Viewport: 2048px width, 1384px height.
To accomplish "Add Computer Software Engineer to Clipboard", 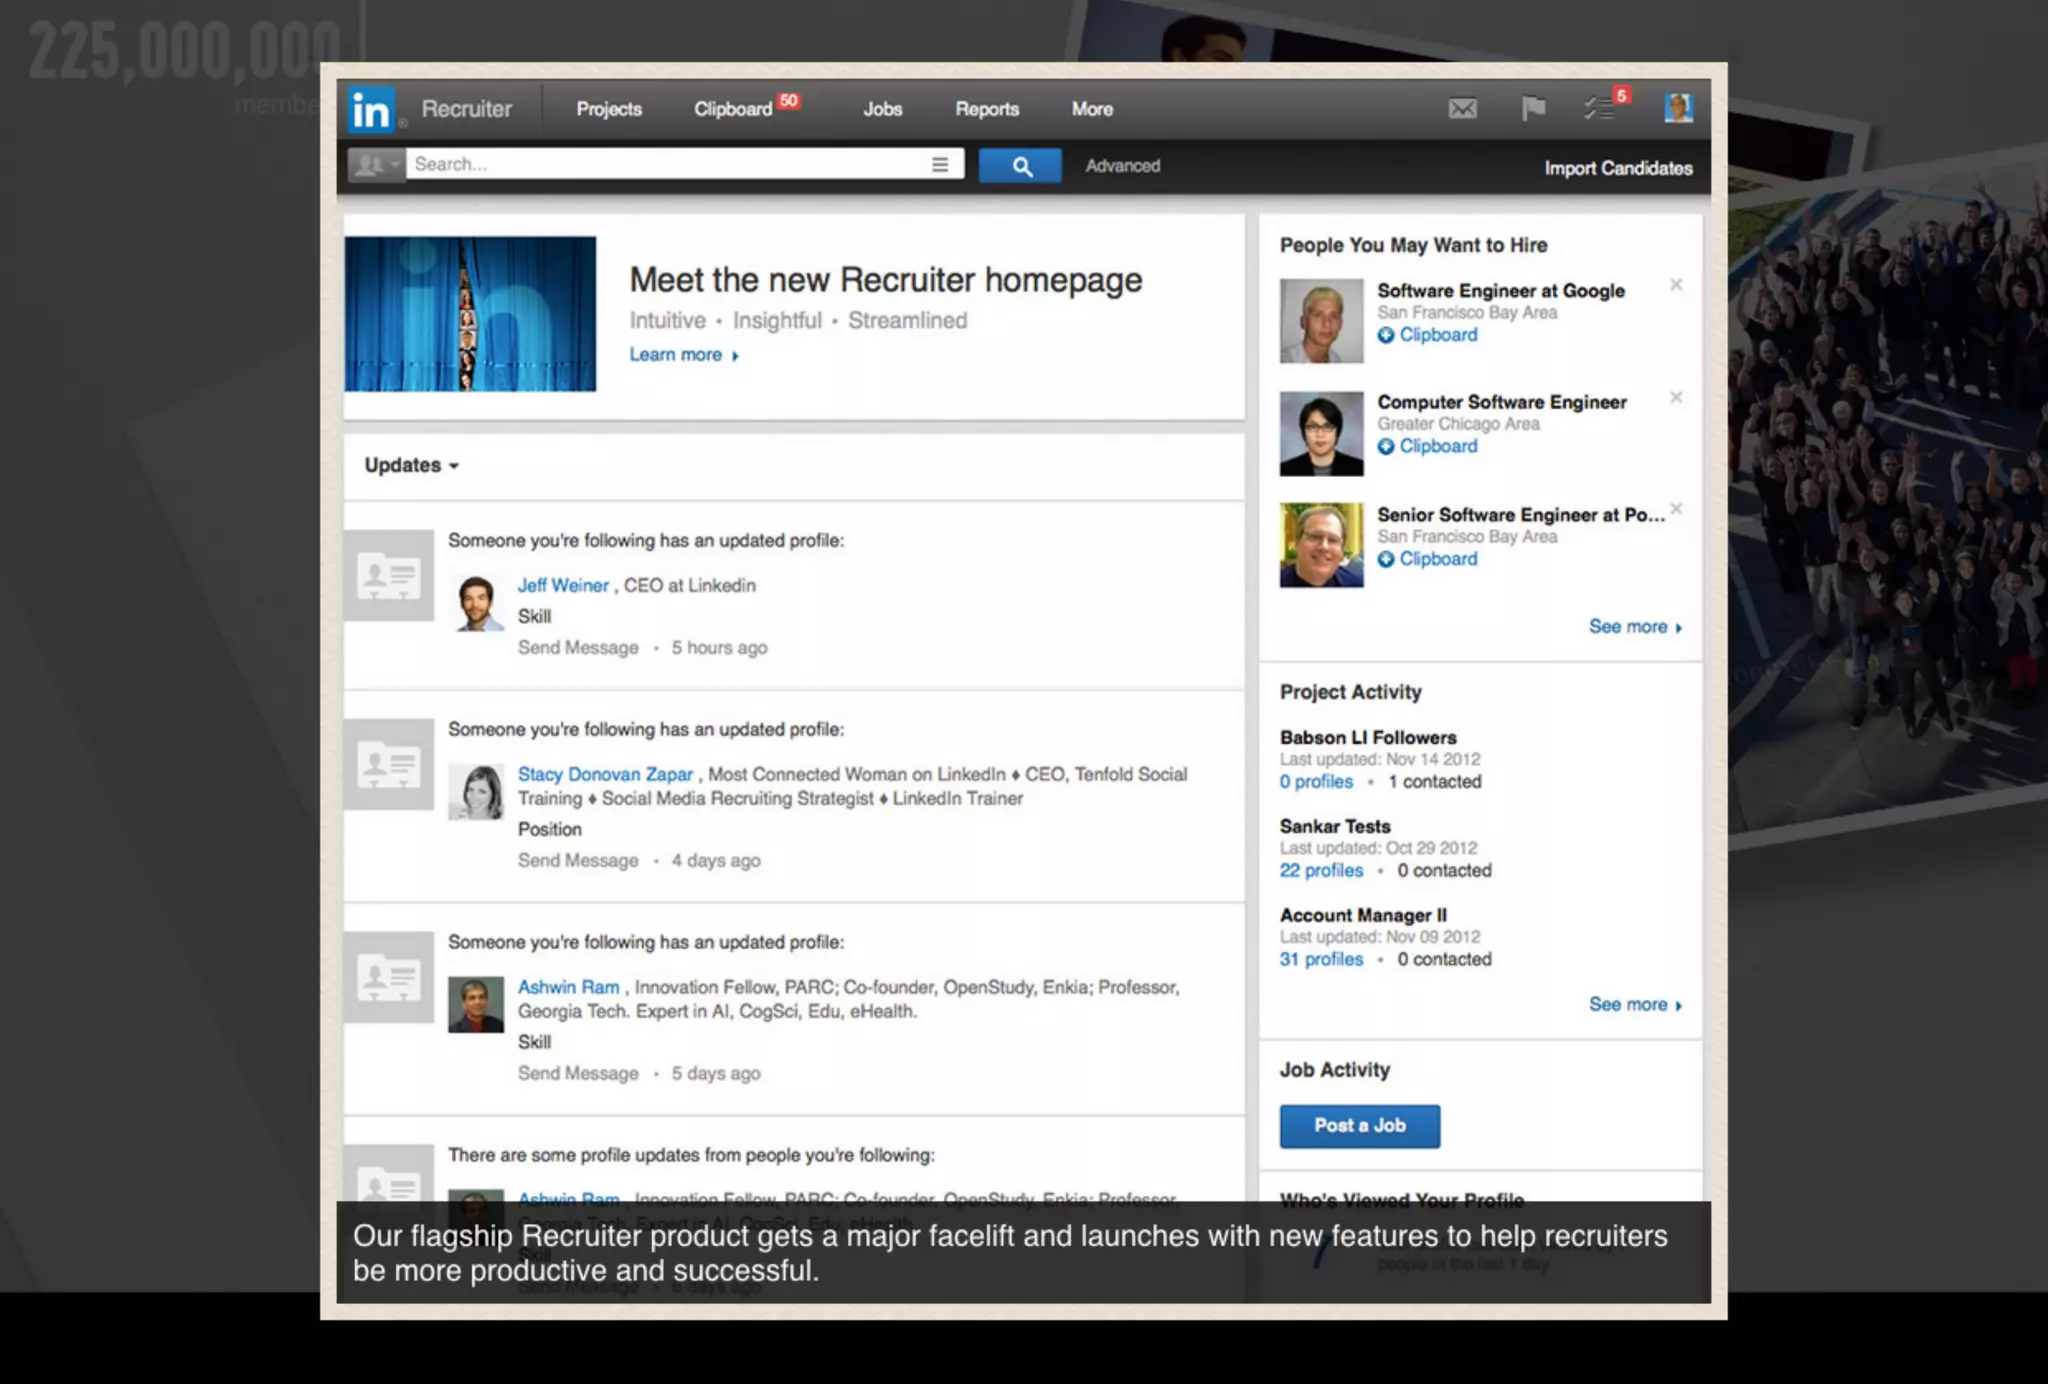I will tap(1427, 447).
